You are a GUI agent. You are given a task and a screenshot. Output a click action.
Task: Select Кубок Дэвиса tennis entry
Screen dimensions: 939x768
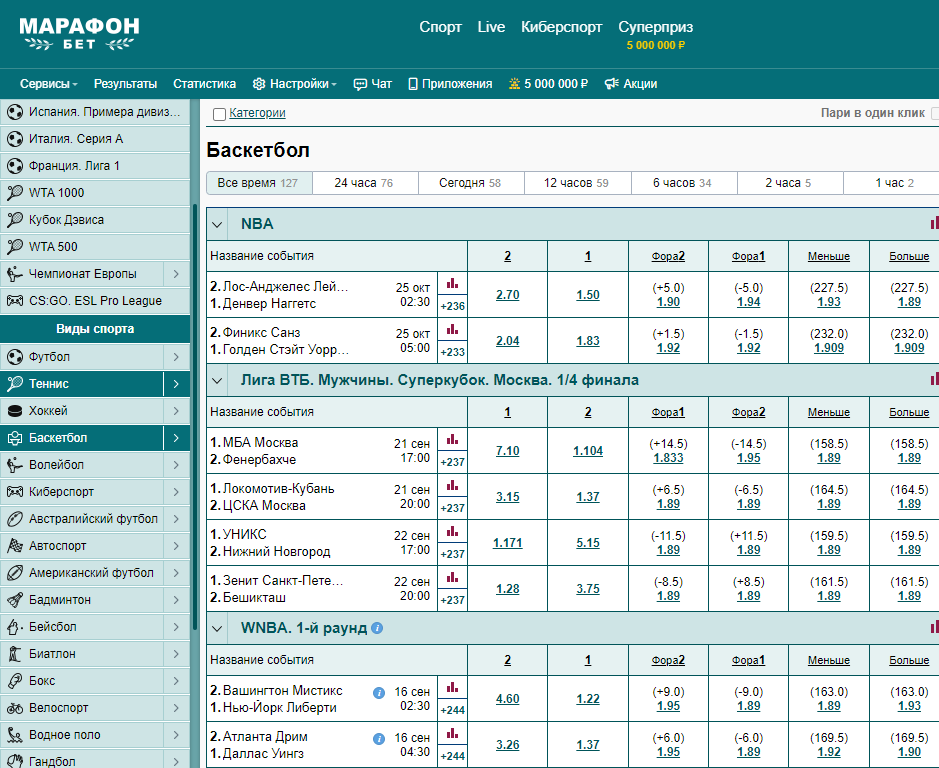coord(95,220)
